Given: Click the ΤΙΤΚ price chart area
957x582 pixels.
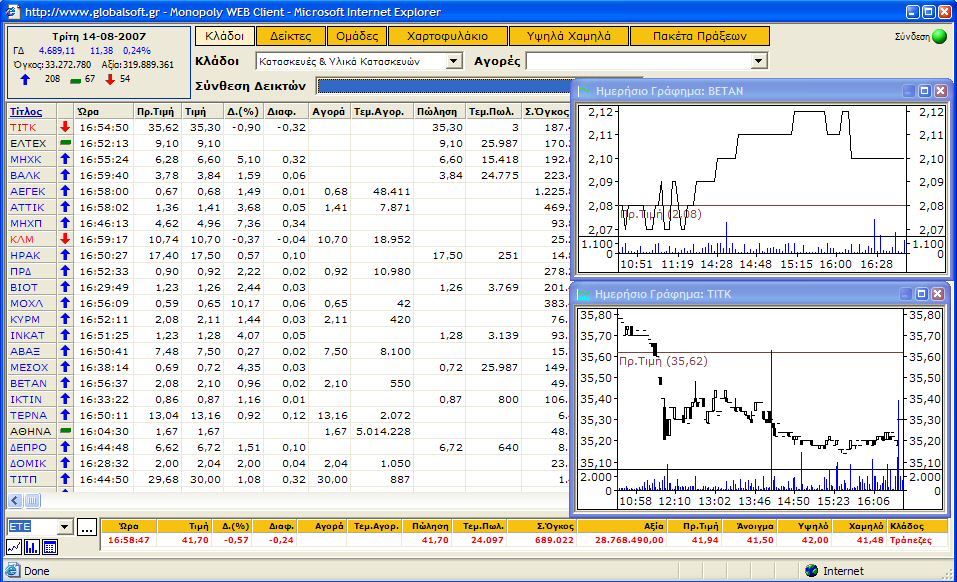Looking at the screenshot, I should tap(760, 389).
